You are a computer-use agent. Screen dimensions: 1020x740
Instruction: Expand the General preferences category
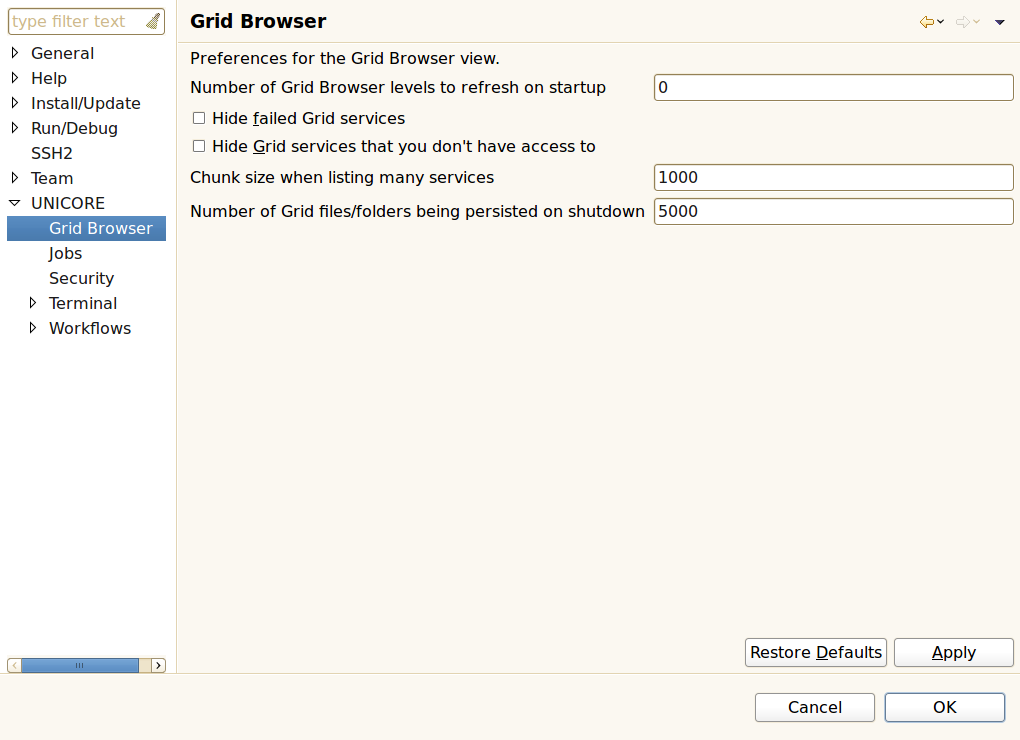[x=15, y=53]
